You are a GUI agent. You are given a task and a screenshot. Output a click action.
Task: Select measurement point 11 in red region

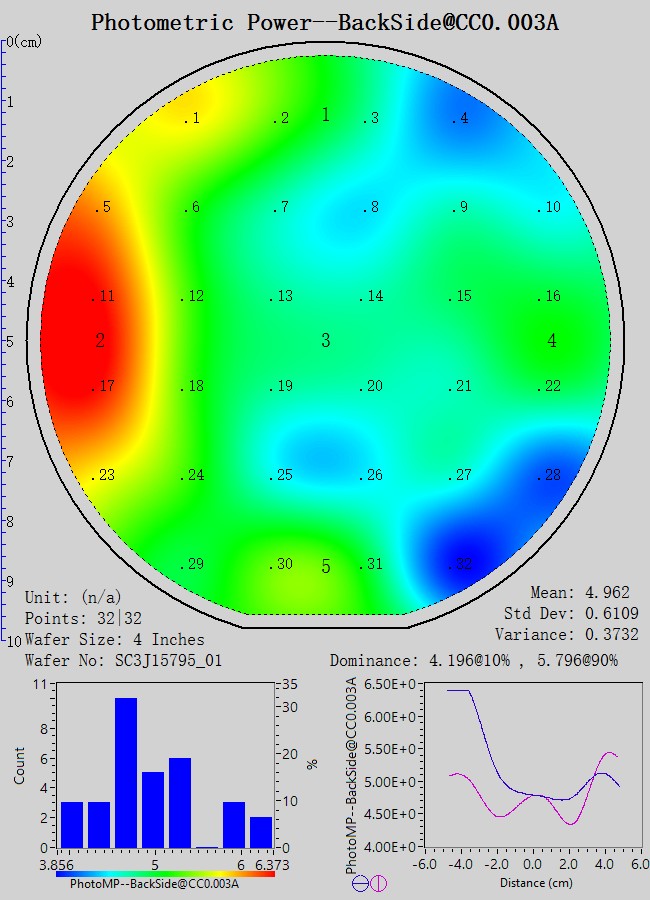click(104, 296)
